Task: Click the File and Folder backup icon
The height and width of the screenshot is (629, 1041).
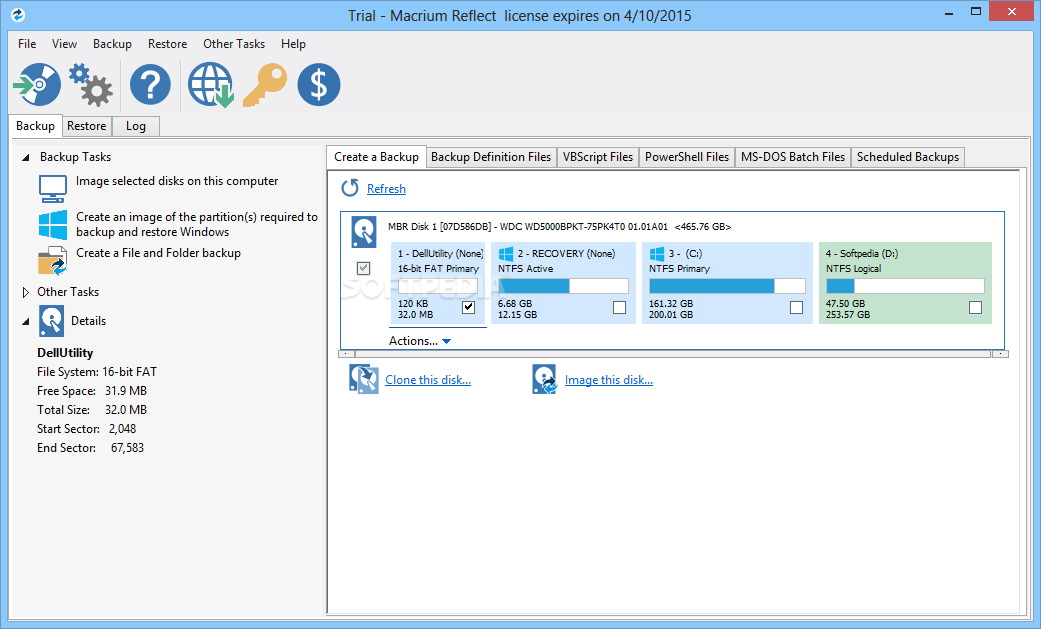Action: 52,260
